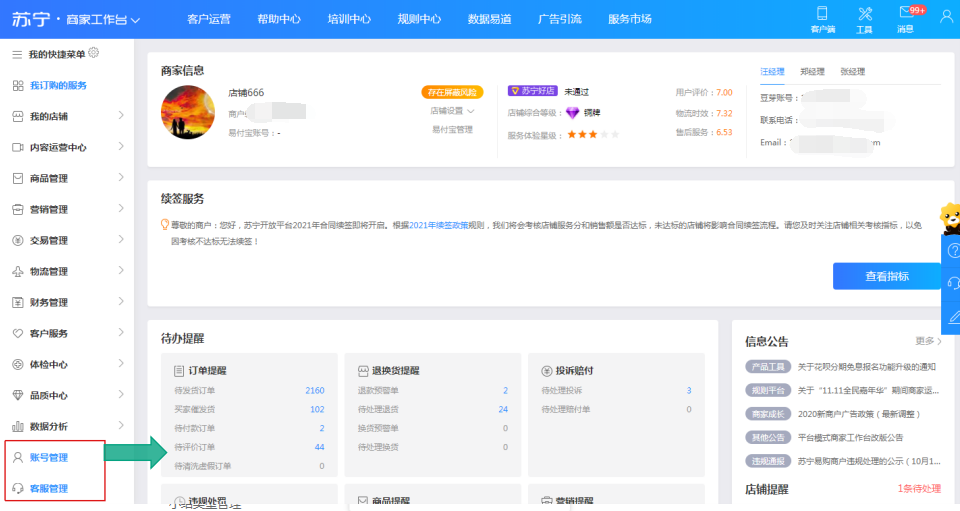Expand the 客户服务 submenu arrow
The width and height of the screenshot is (960, 511).
(121, 332)
